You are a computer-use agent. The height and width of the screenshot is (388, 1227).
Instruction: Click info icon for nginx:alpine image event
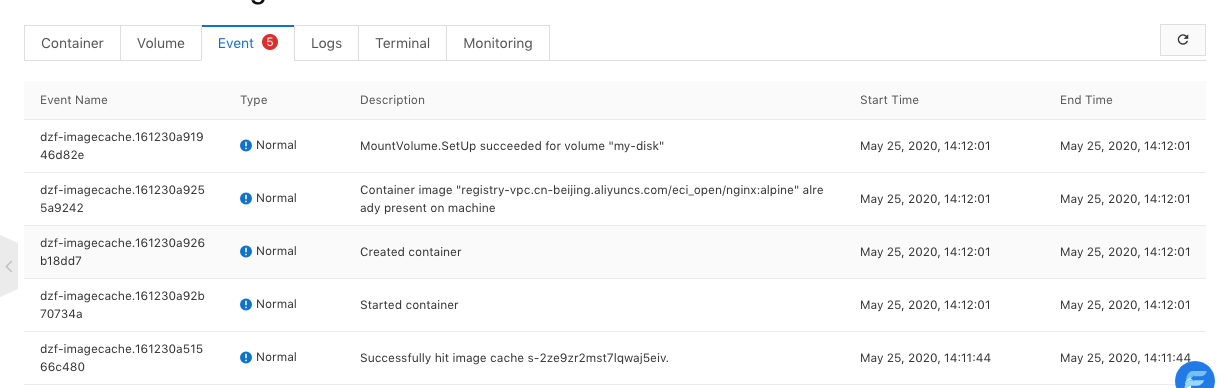246,199
